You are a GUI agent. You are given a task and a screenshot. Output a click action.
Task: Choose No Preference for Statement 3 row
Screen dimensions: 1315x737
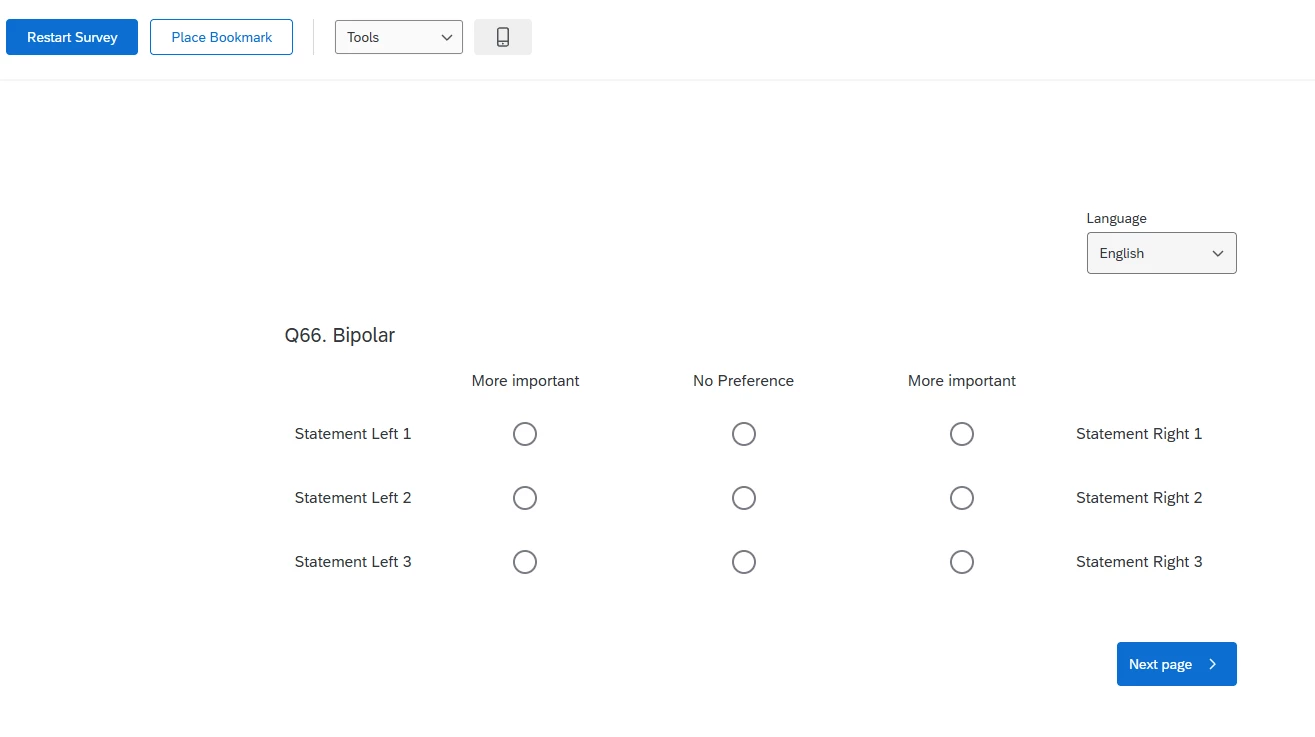(743, 562)
